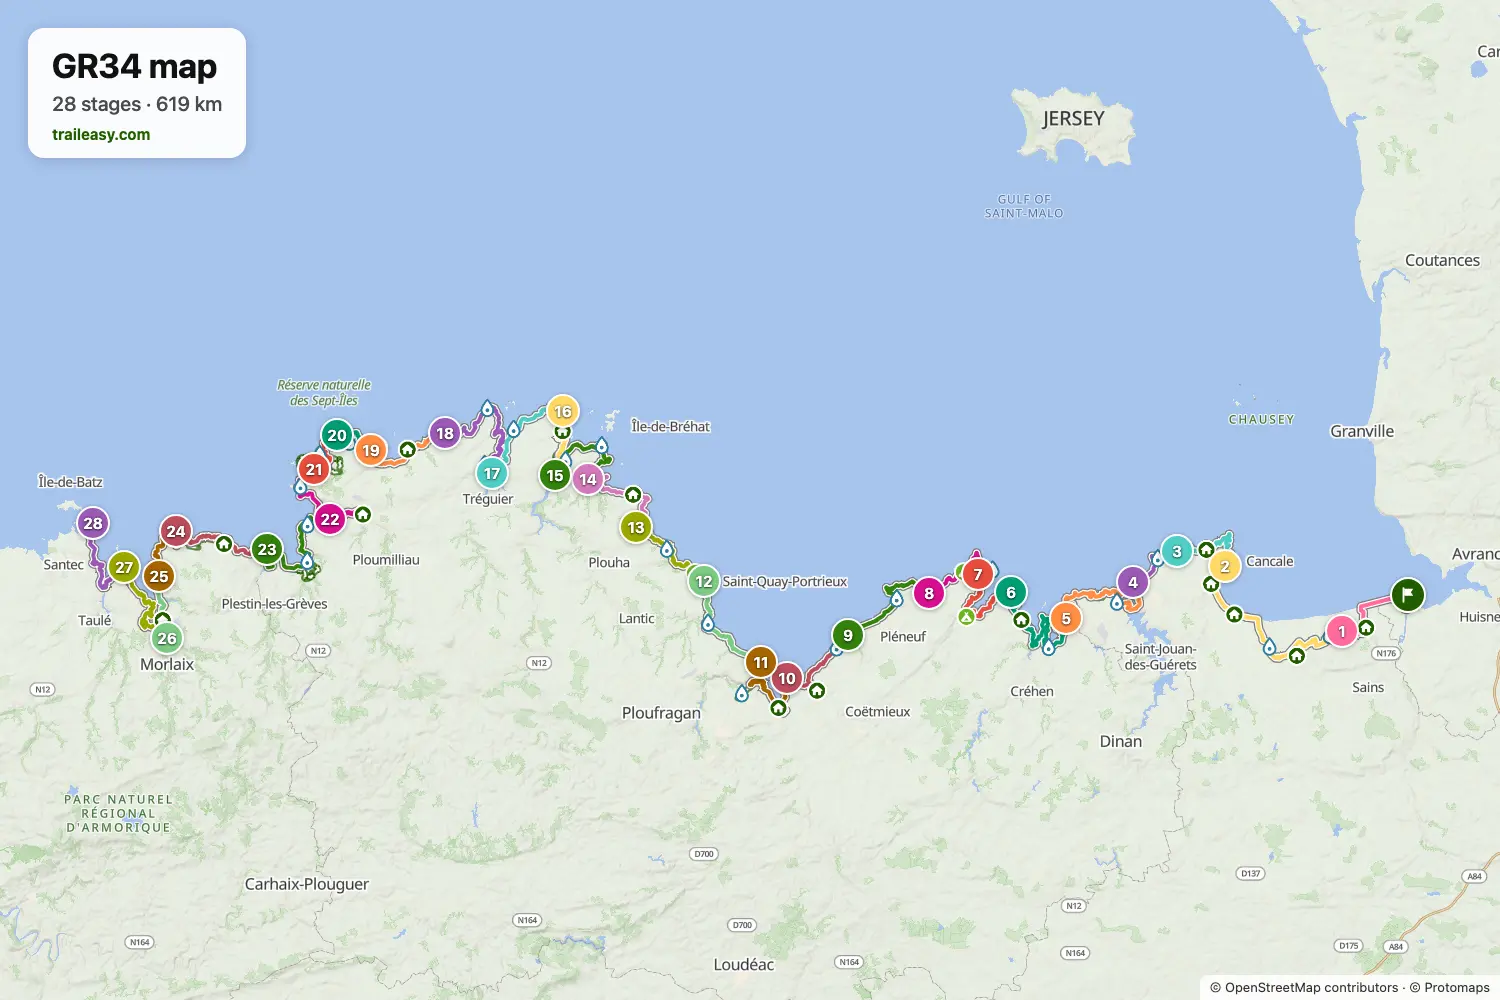This screenshot has height=1000, width=1500.
Task: Click the Coutances town label
Action: pos(1442,260)
